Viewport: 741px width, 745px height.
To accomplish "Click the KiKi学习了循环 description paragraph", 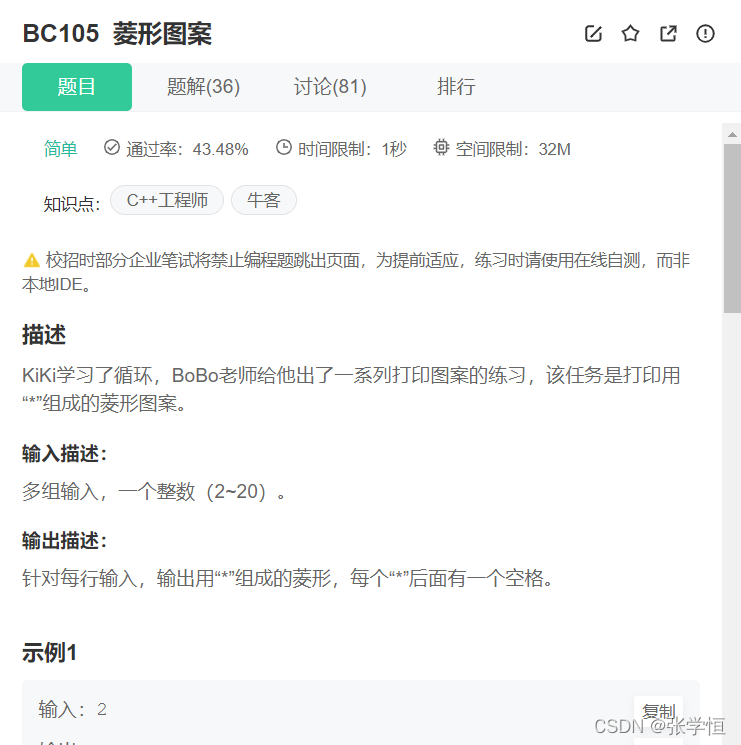I will point(352,389).
